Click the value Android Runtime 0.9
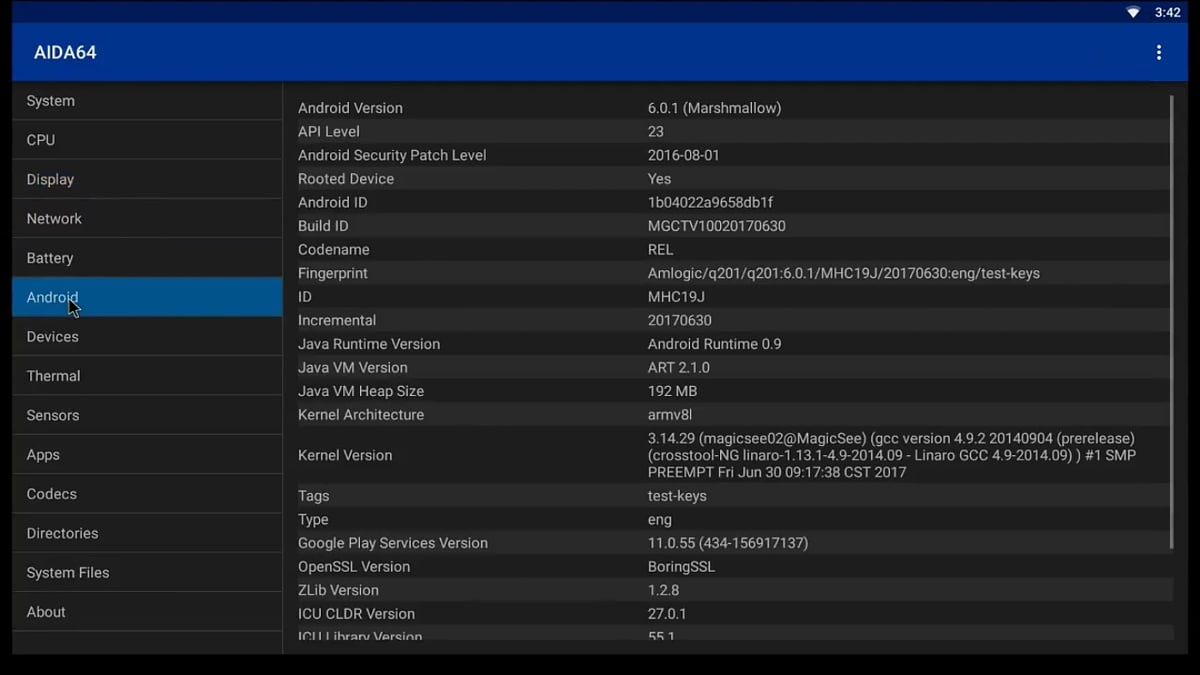The image size is (1200, 675). point(714,344)
